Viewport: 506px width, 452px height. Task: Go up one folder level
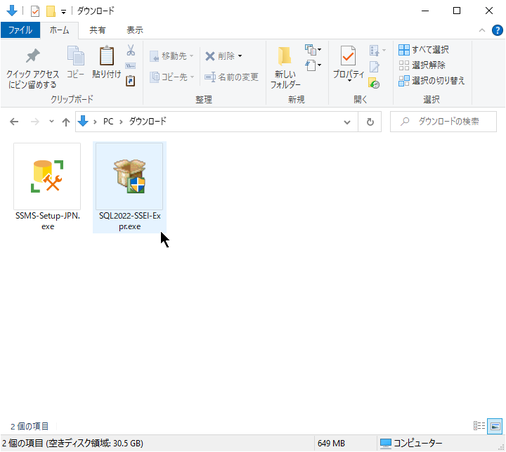[x=66, y=122]
